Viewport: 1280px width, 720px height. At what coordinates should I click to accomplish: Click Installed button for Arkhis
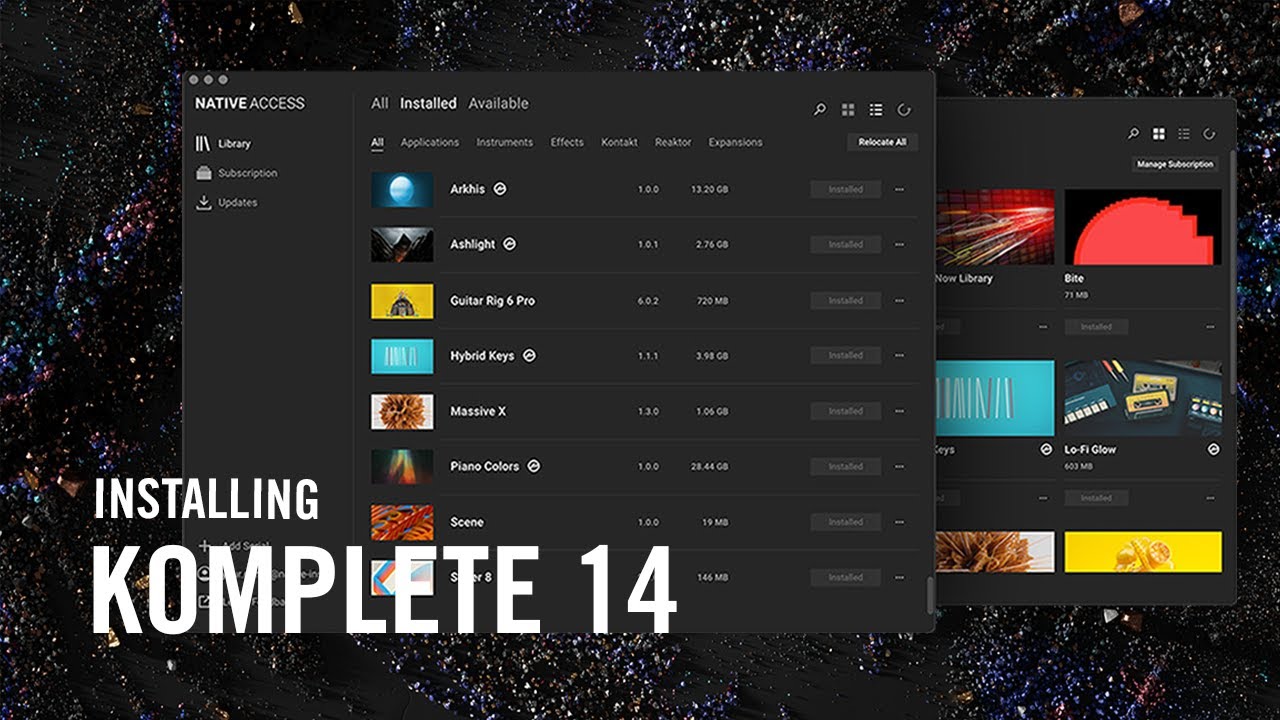coord(845,189)
